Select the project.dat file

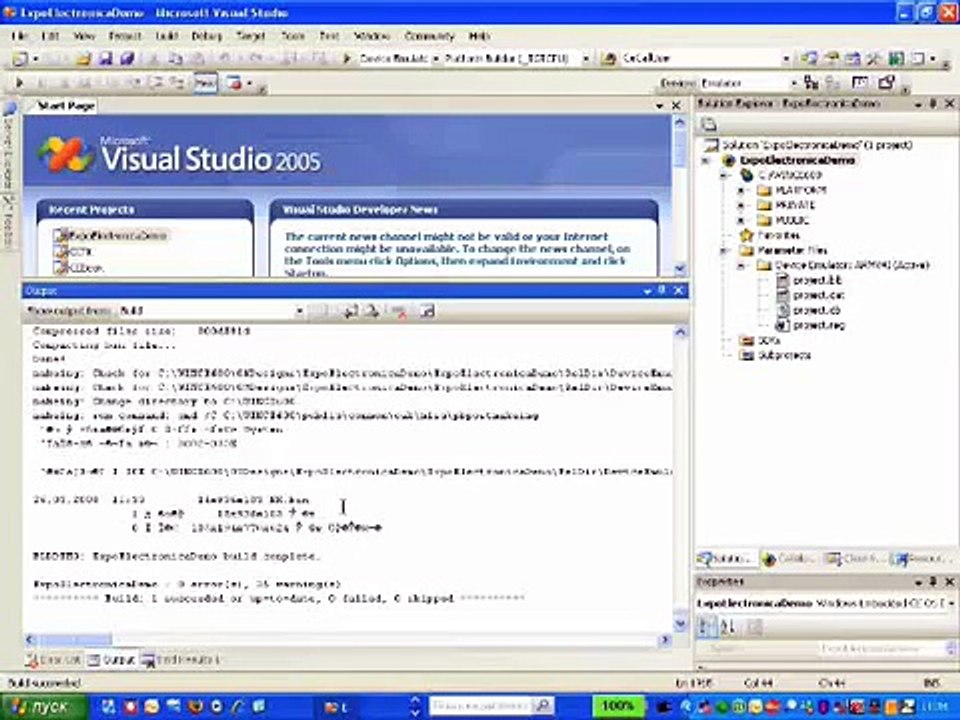tap(817, 296)
